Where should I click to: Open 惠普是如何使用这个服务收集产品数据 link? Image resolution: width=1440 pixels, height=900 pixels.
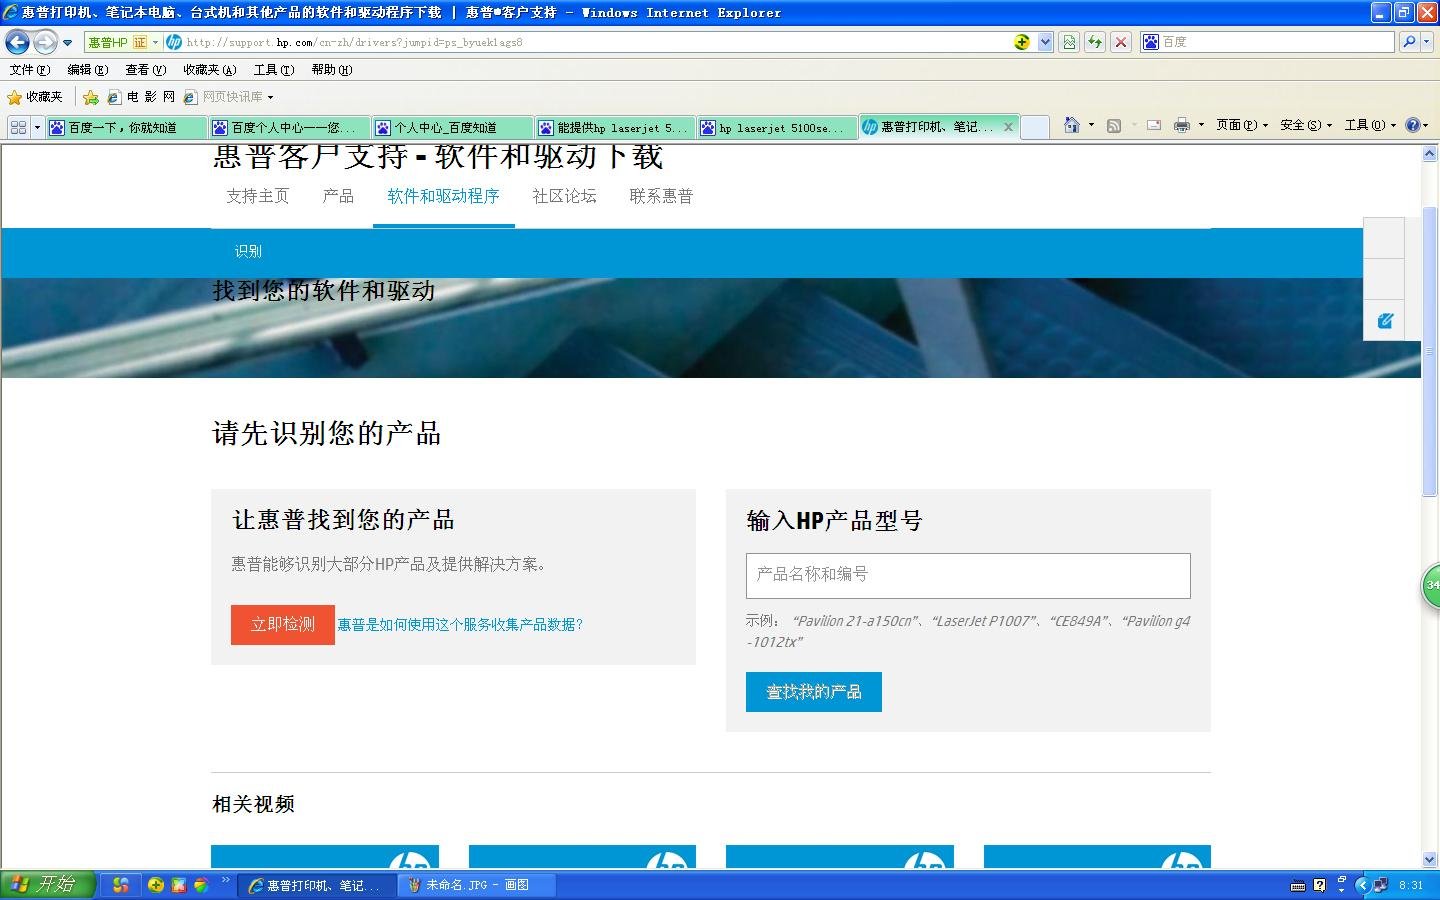click(460, 624)
